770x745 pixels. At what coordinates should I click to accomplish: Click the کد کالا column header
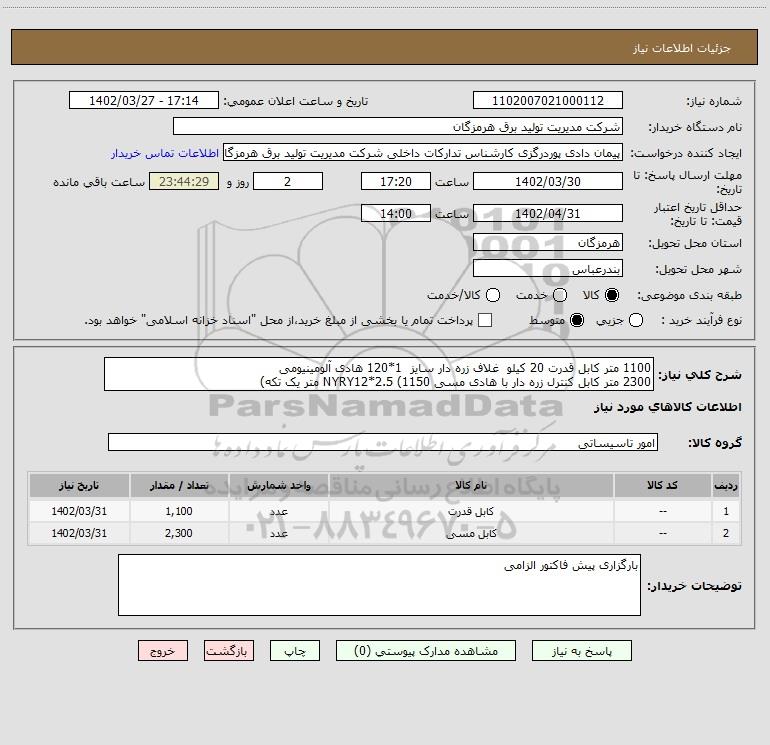[x=662, y=486]
